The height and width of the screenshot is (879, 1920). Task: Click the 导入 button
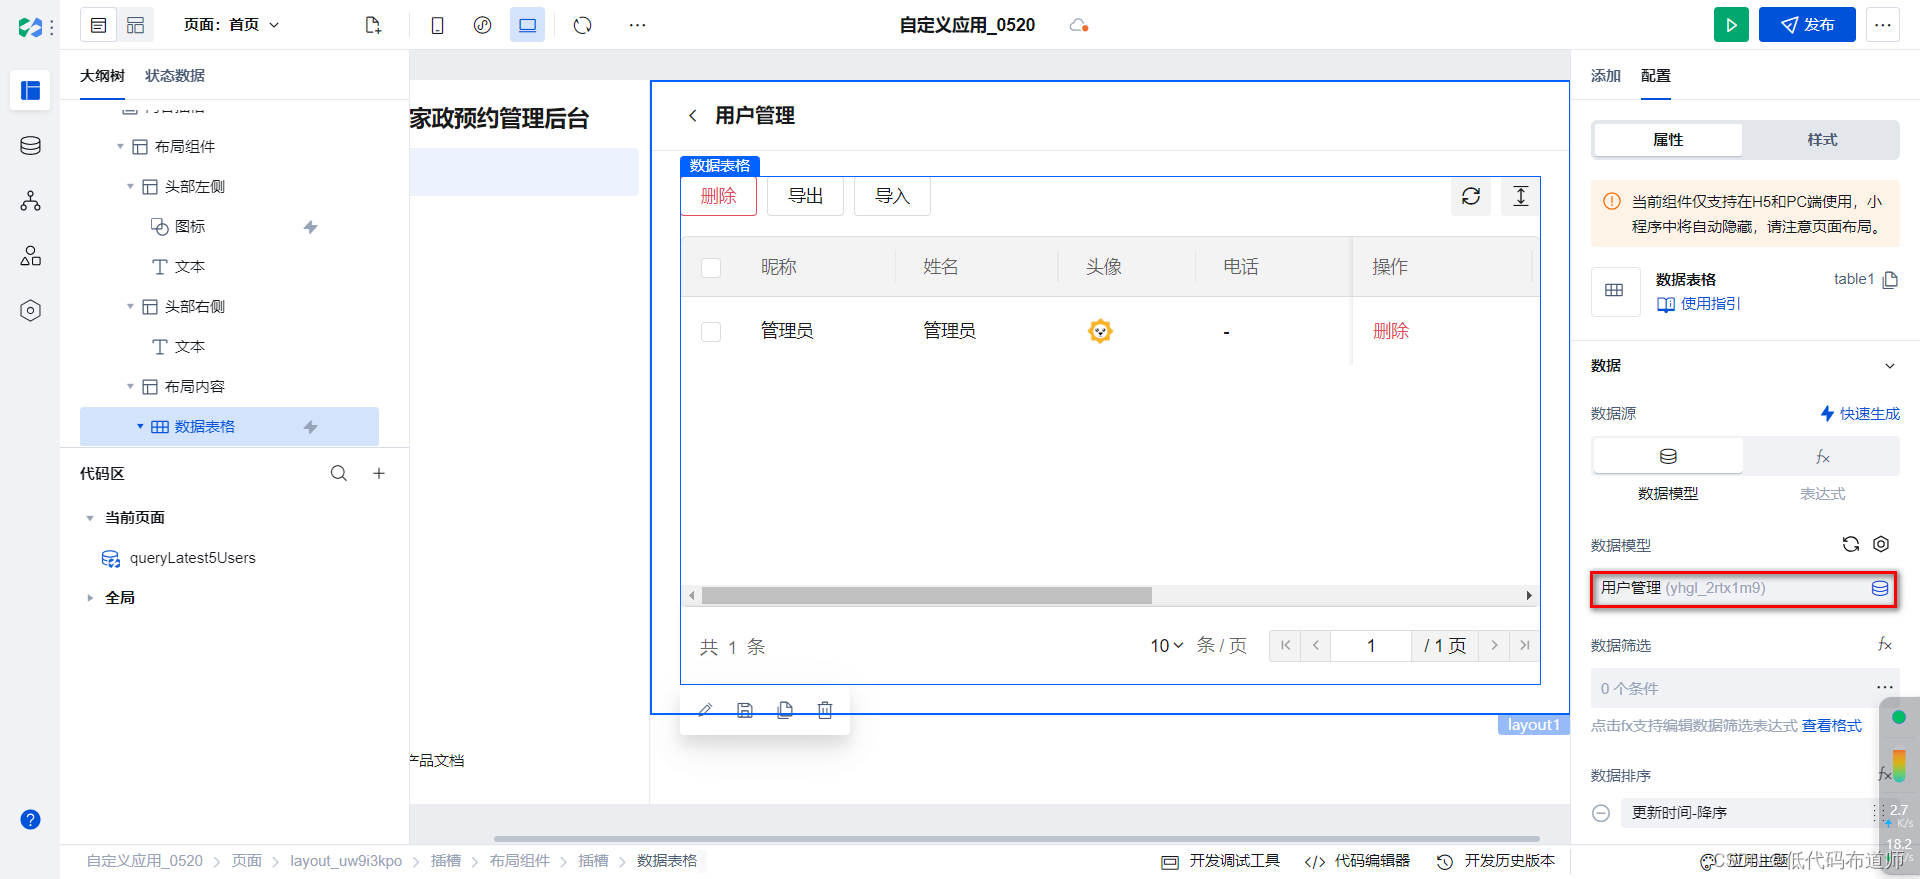coord(893,196)
